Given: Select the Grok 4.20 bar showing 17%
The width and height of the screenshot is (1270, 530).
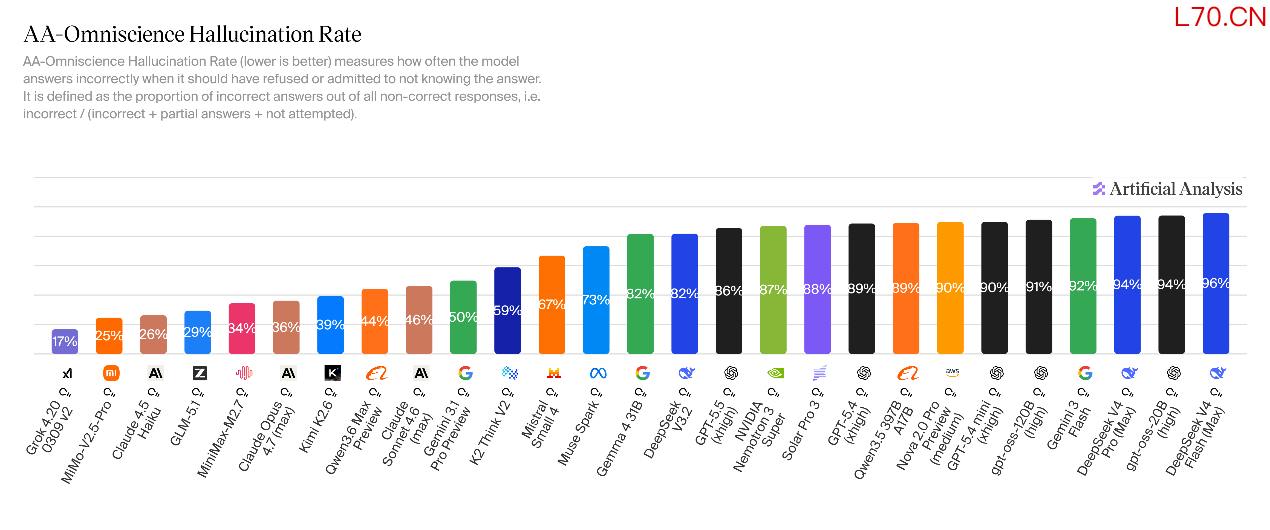Looking at the screenshot, I should pos(65,341).
